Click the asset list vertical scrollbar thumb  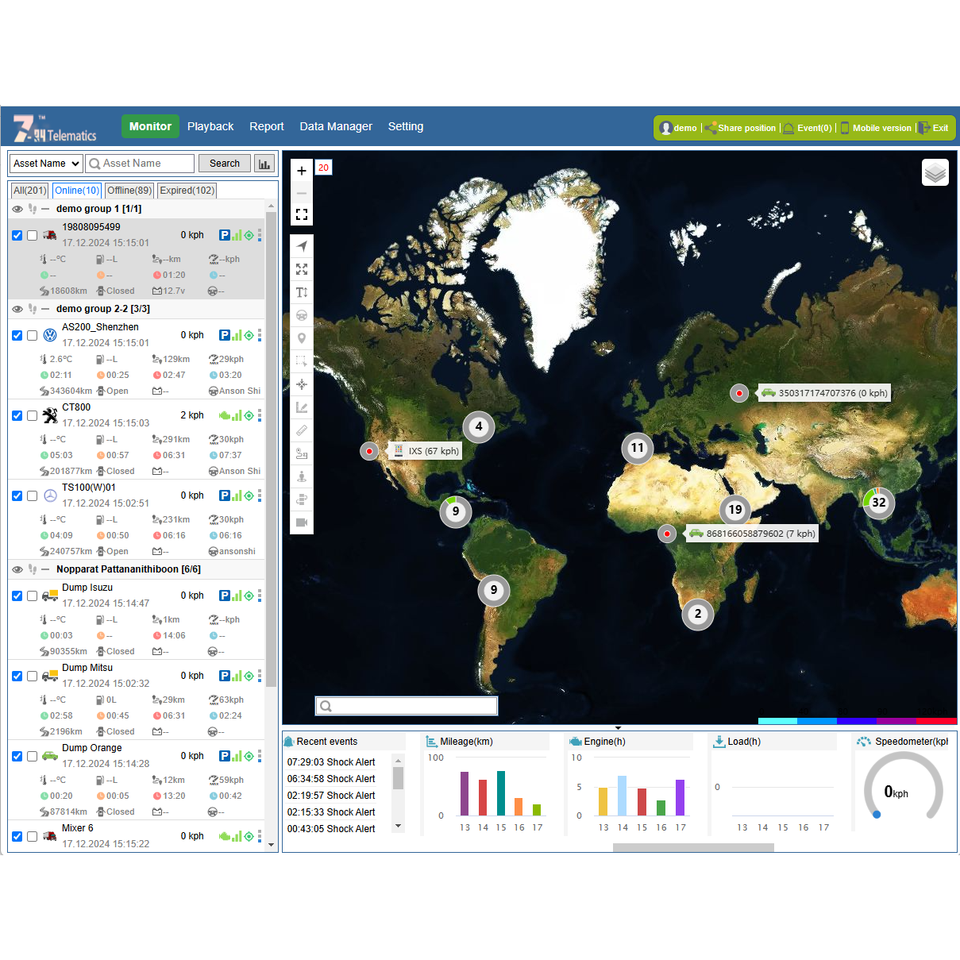tap(271, 450)
